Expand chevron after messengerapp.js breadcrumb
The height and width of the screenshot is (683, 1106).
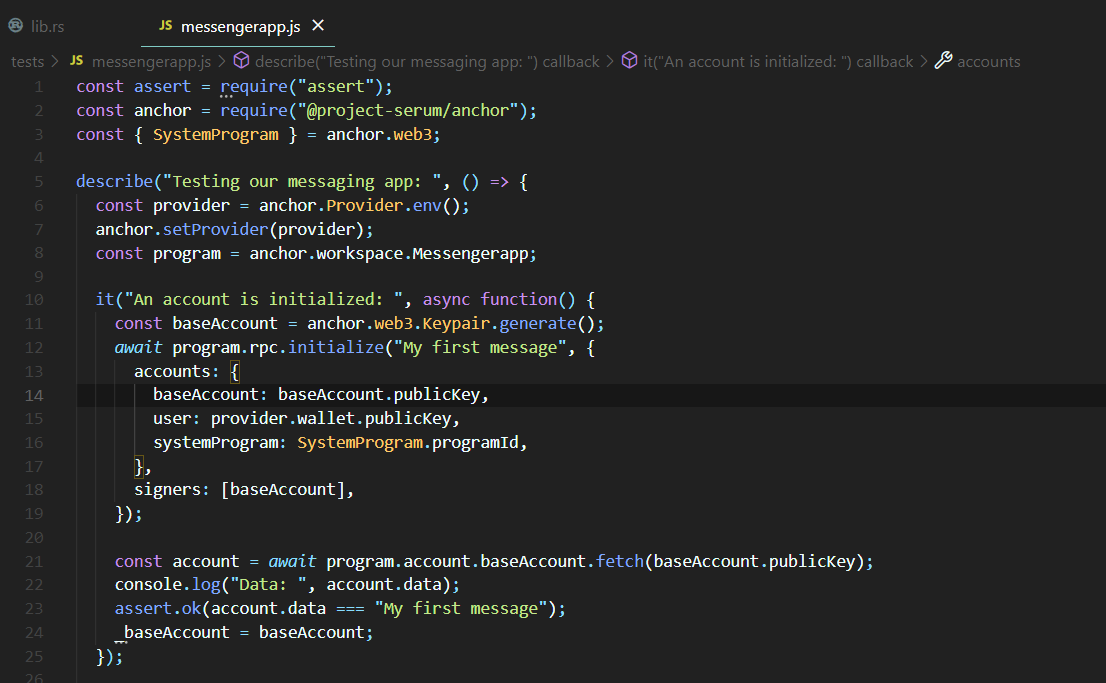point(221,62)
